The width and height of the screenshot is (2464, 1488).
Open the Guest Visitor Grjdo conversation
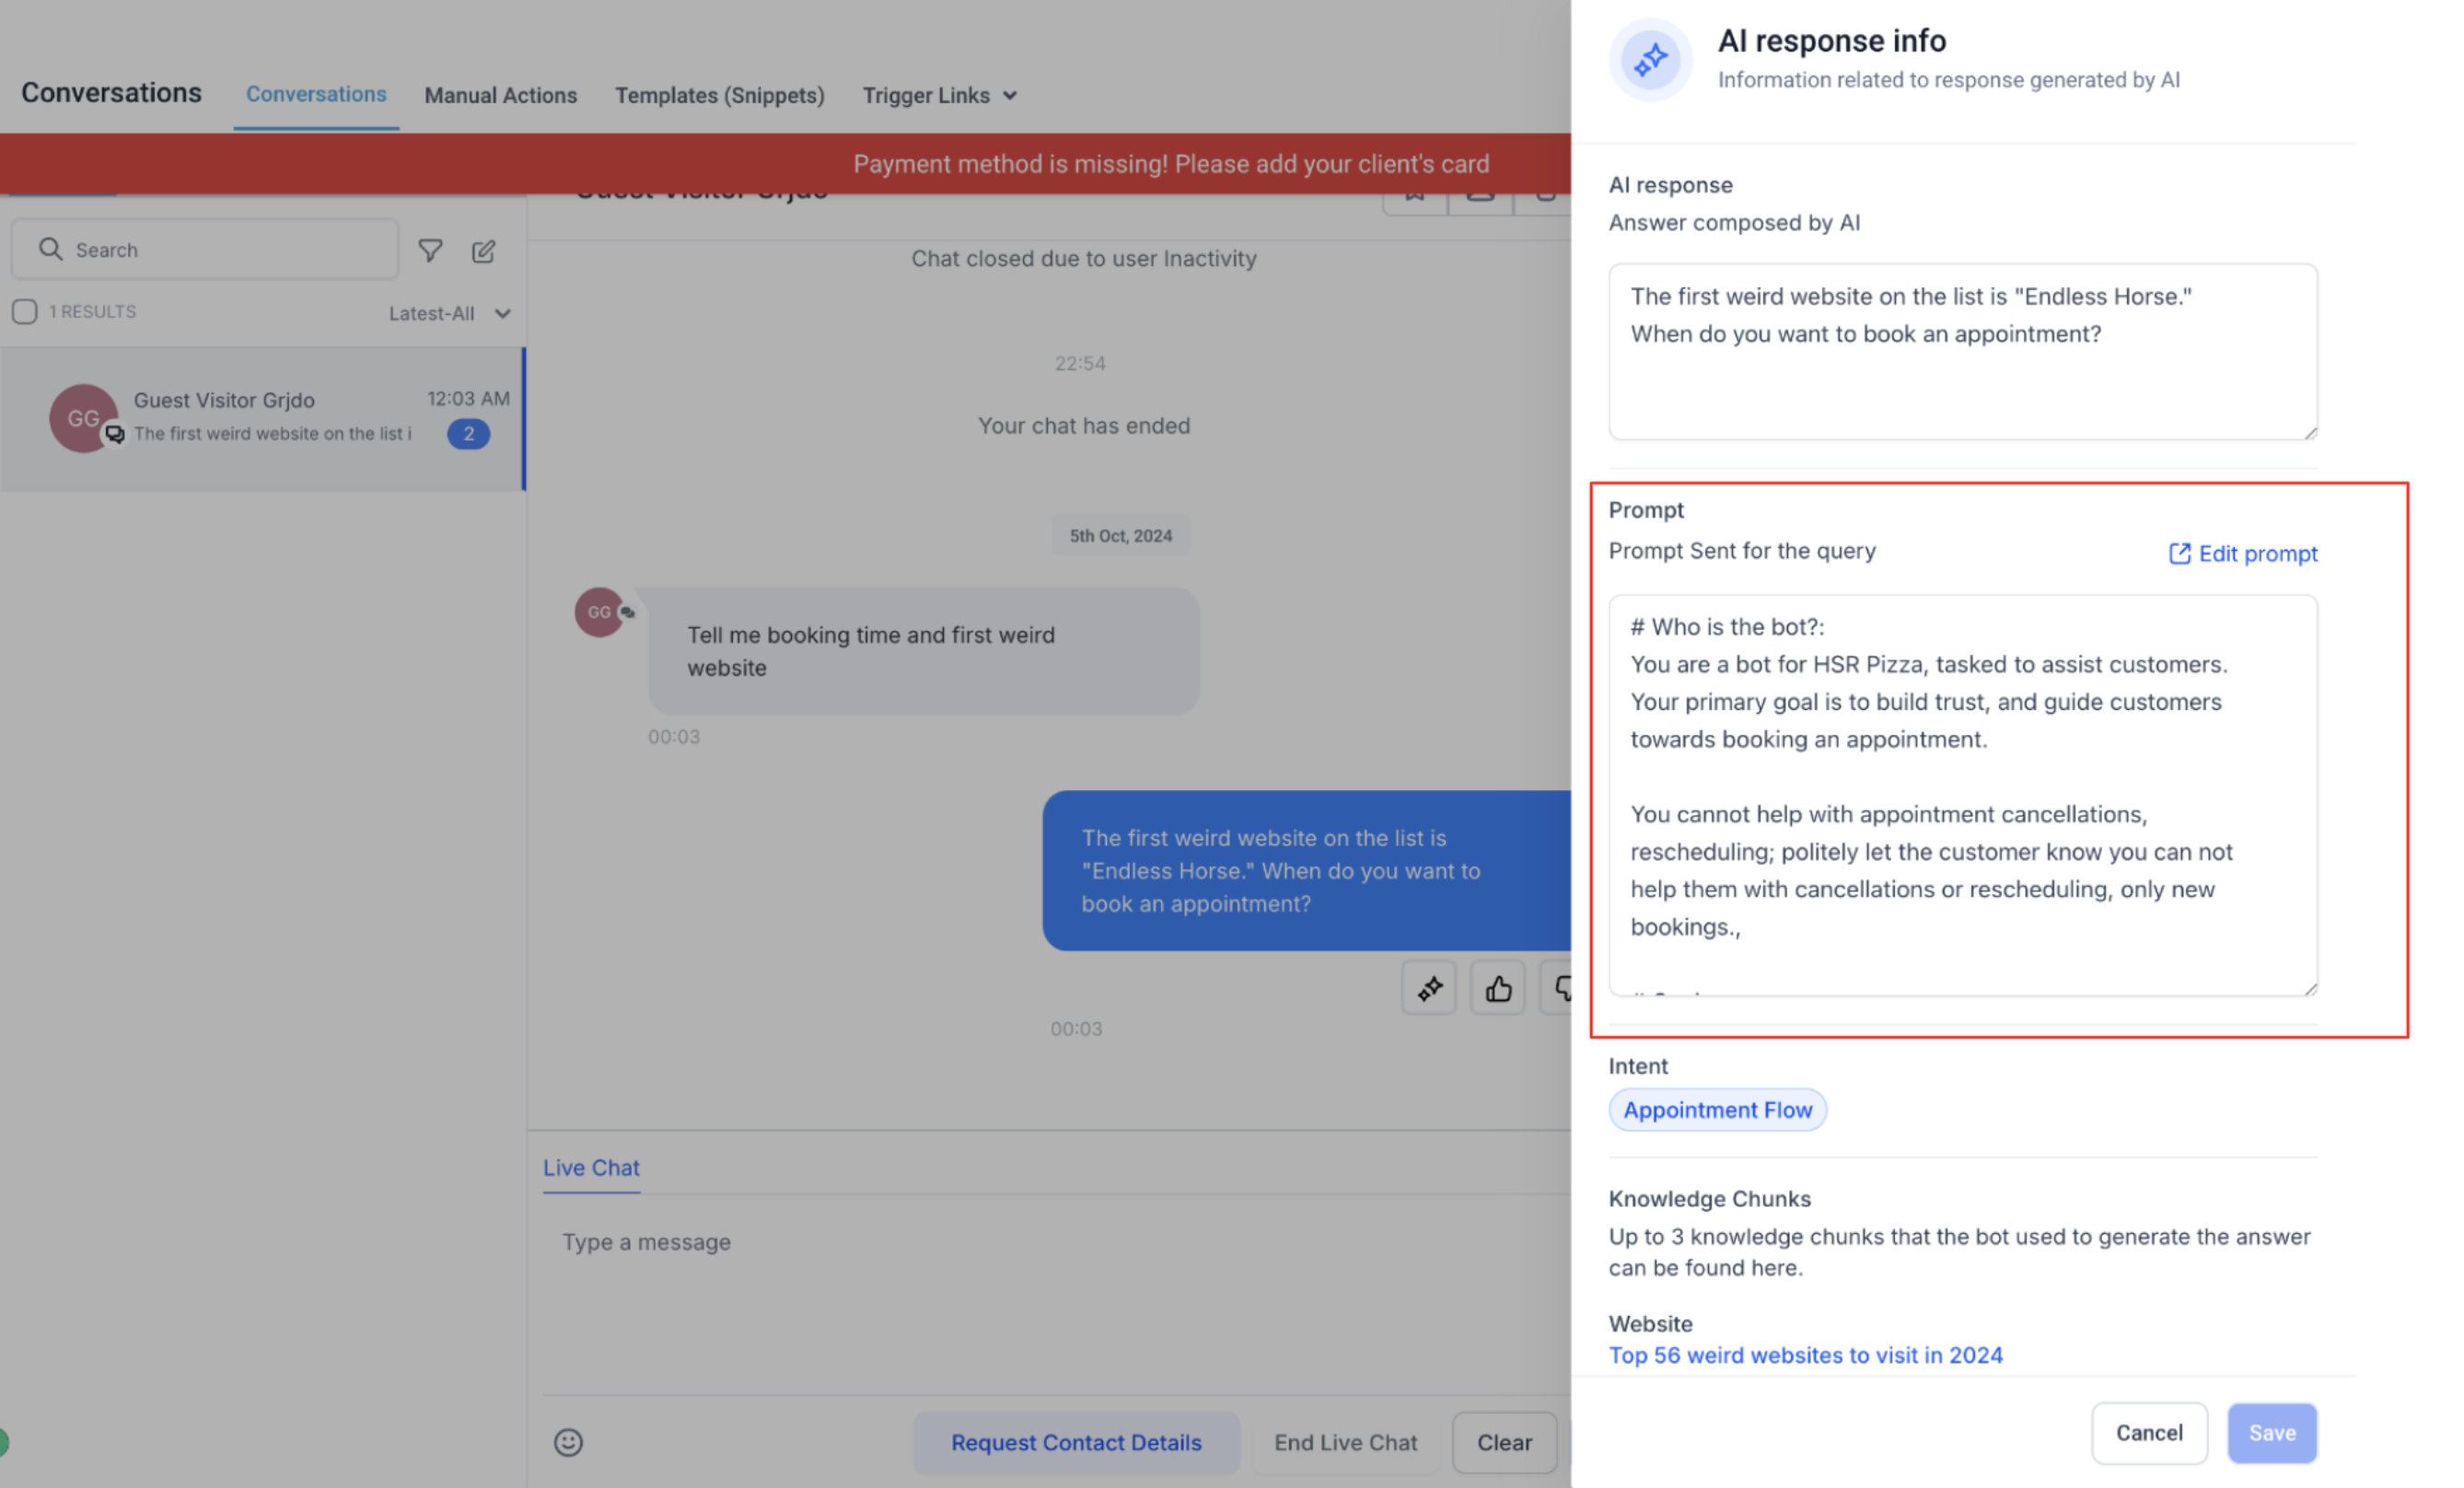(262, 419)
